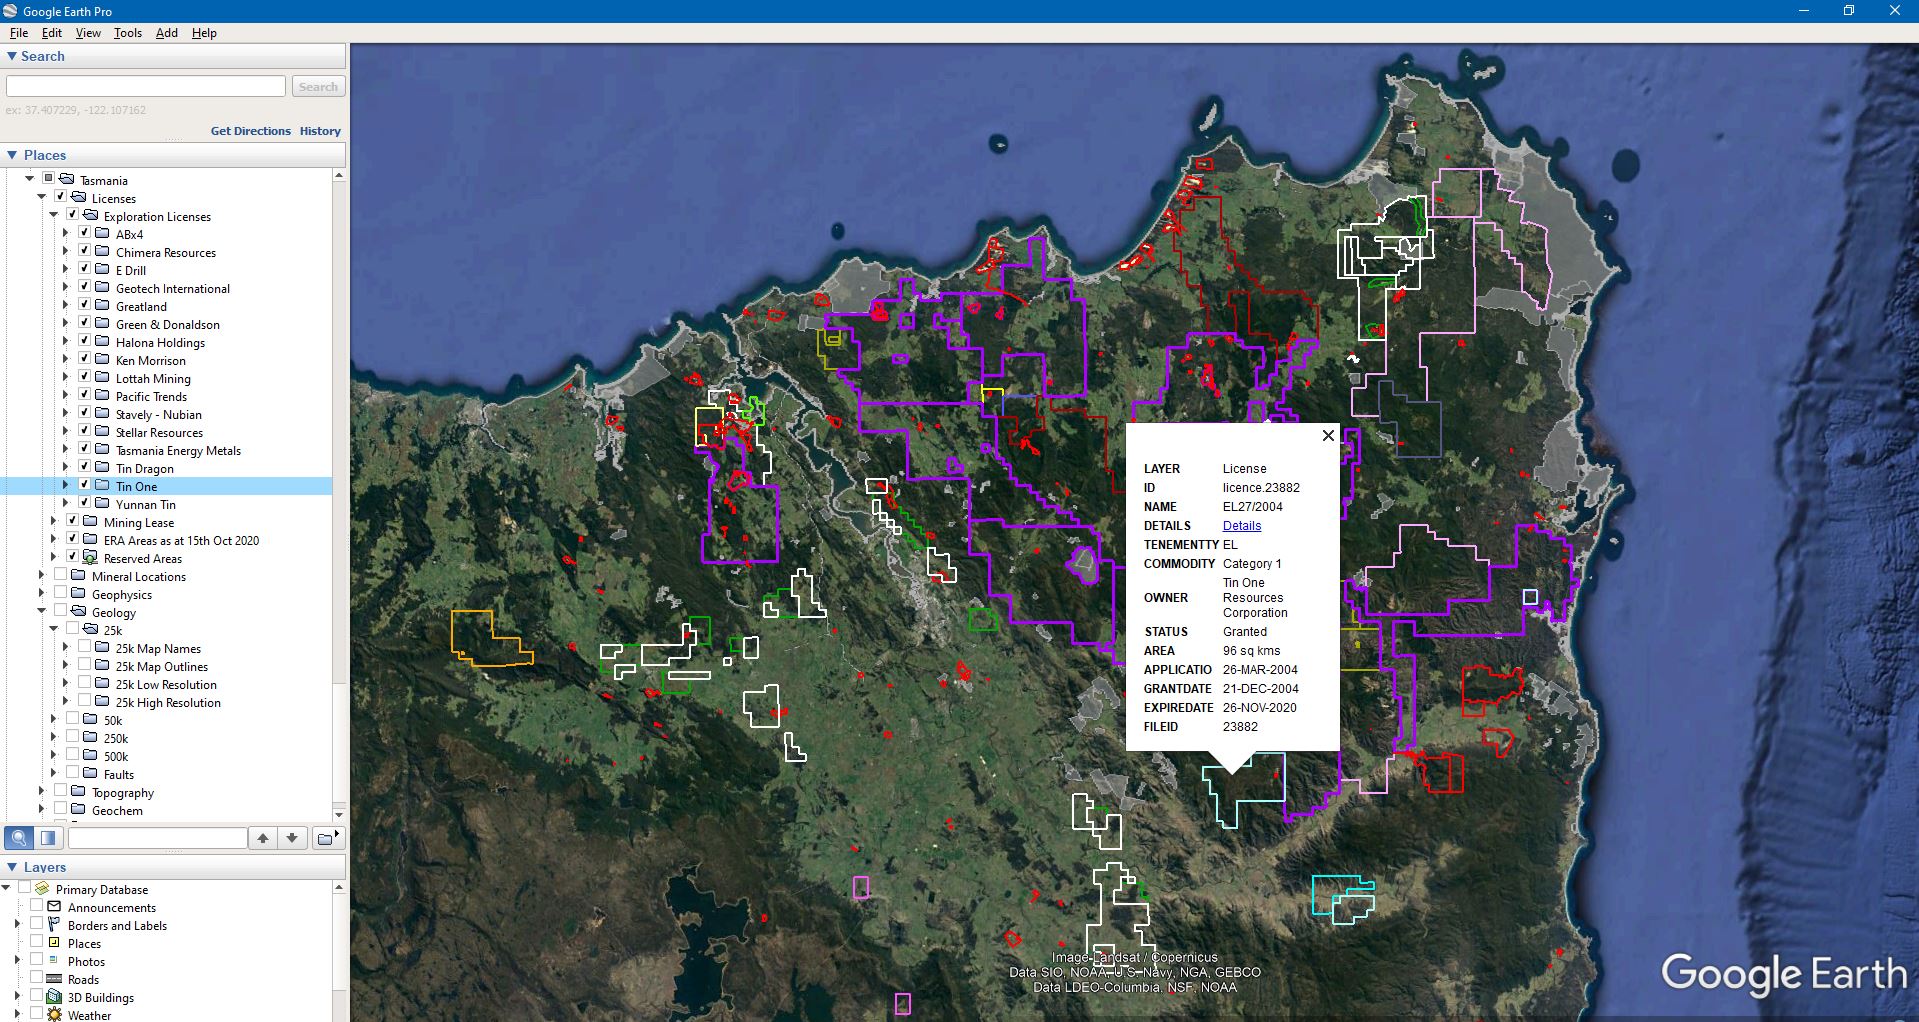Click the Licenses folder icon

point(78,198)
